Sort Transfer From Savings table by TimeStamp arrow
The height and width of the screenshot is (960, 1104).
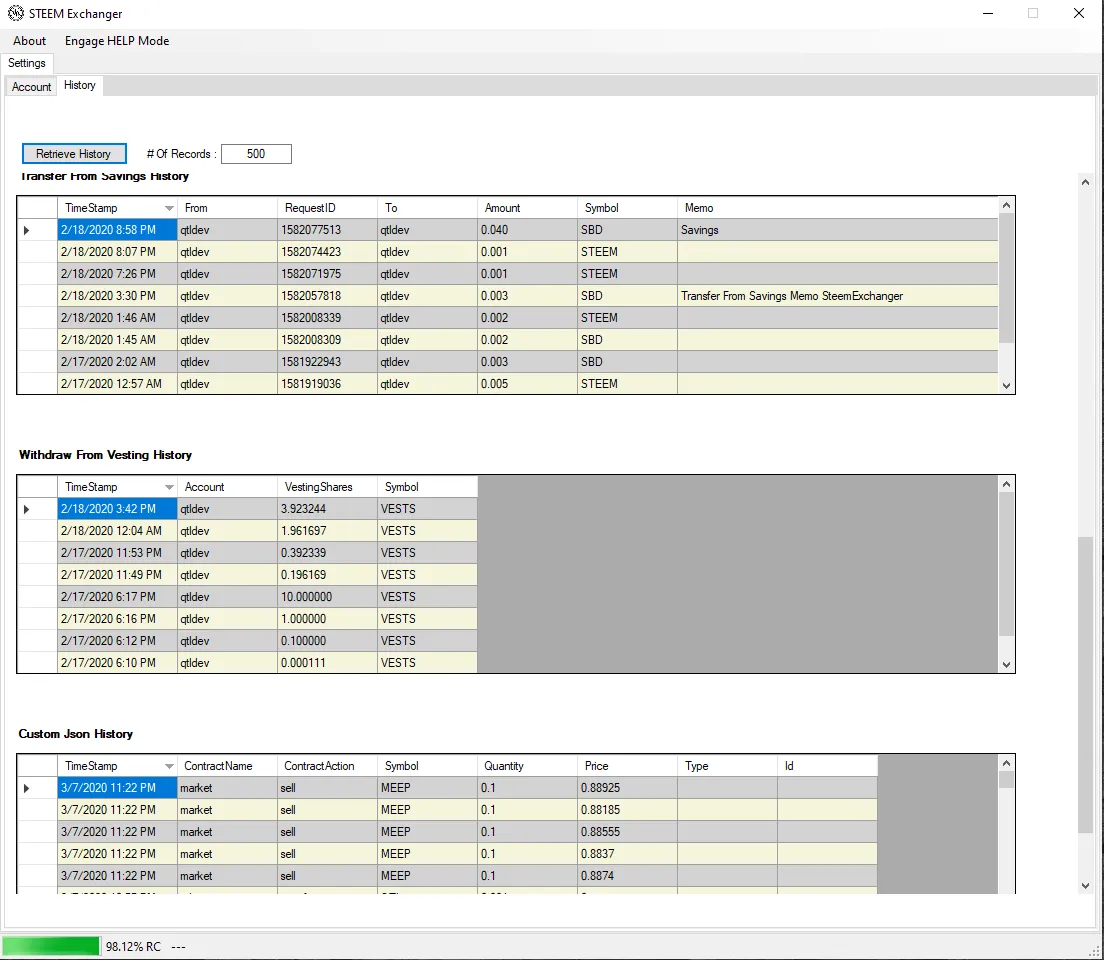point(169,208)
